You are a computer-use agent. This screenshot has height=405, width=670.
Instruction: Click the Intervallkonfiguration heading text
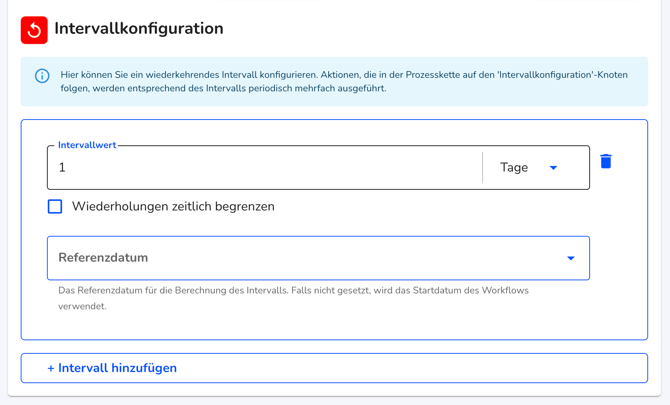click(139, 29)
